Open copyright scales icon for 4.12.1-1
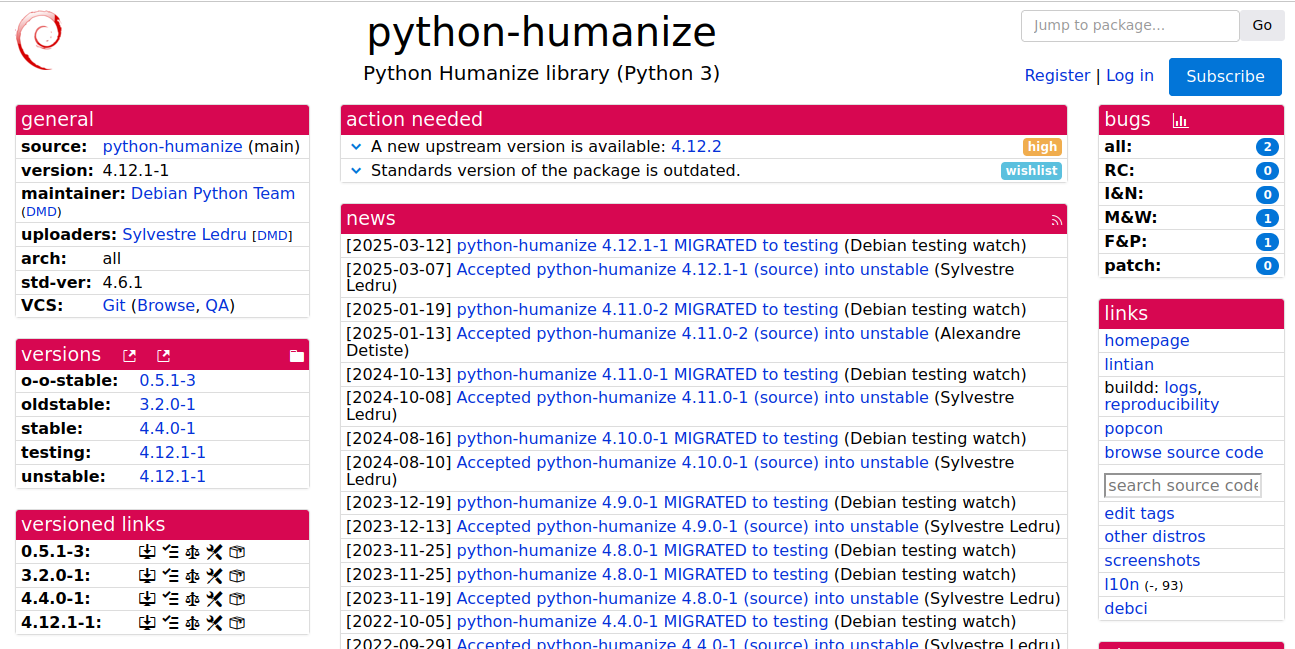The image size is (1295, 649). (192, 622)
